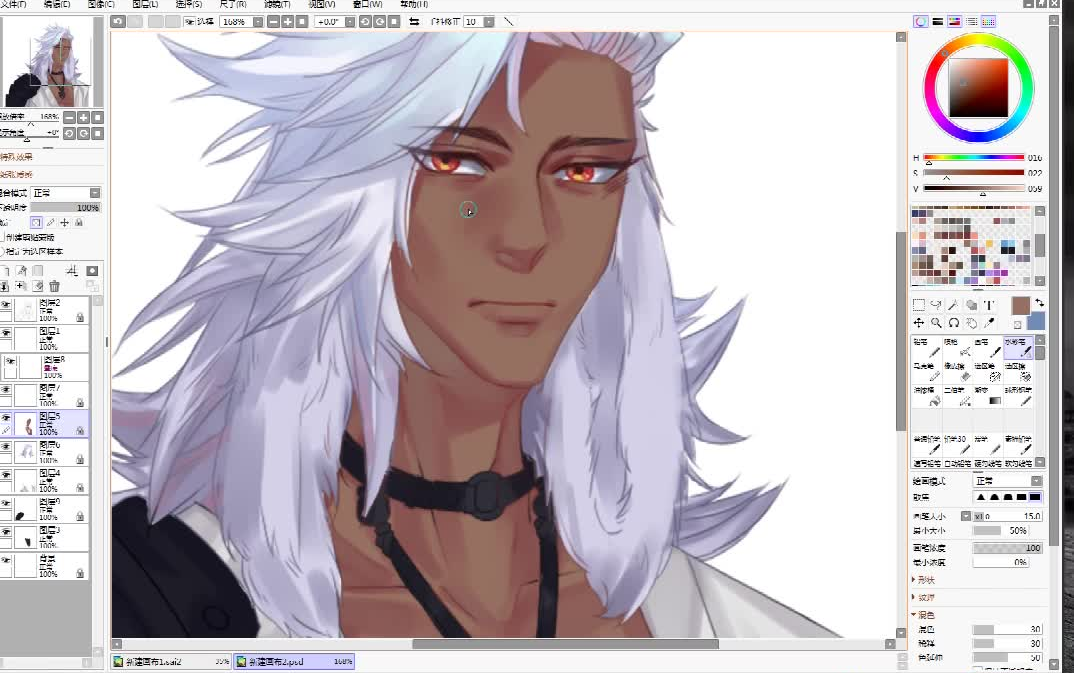Toggle preserve opacity lock icon
Screen dimensions: 1074x673
[x=36, y=223]
